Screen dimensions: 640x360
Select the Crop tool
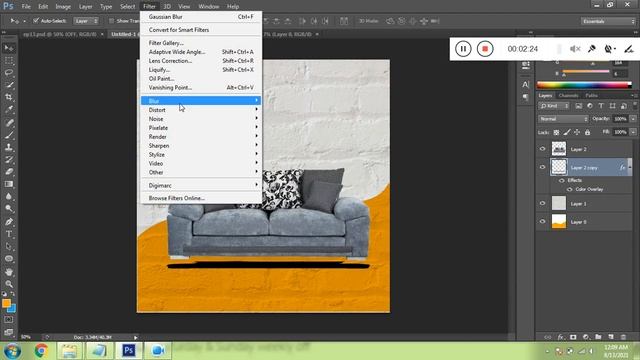[9, 98]
